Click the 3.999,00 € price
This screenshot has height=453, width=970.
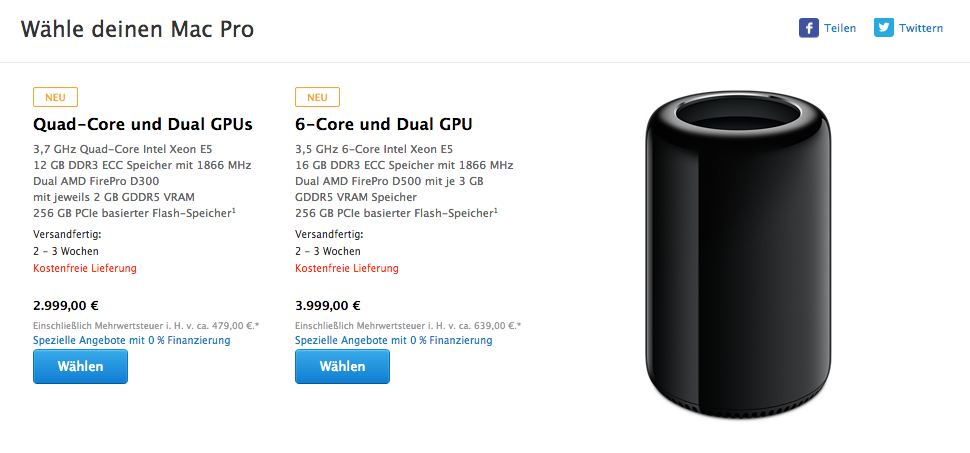click(328, 306)
